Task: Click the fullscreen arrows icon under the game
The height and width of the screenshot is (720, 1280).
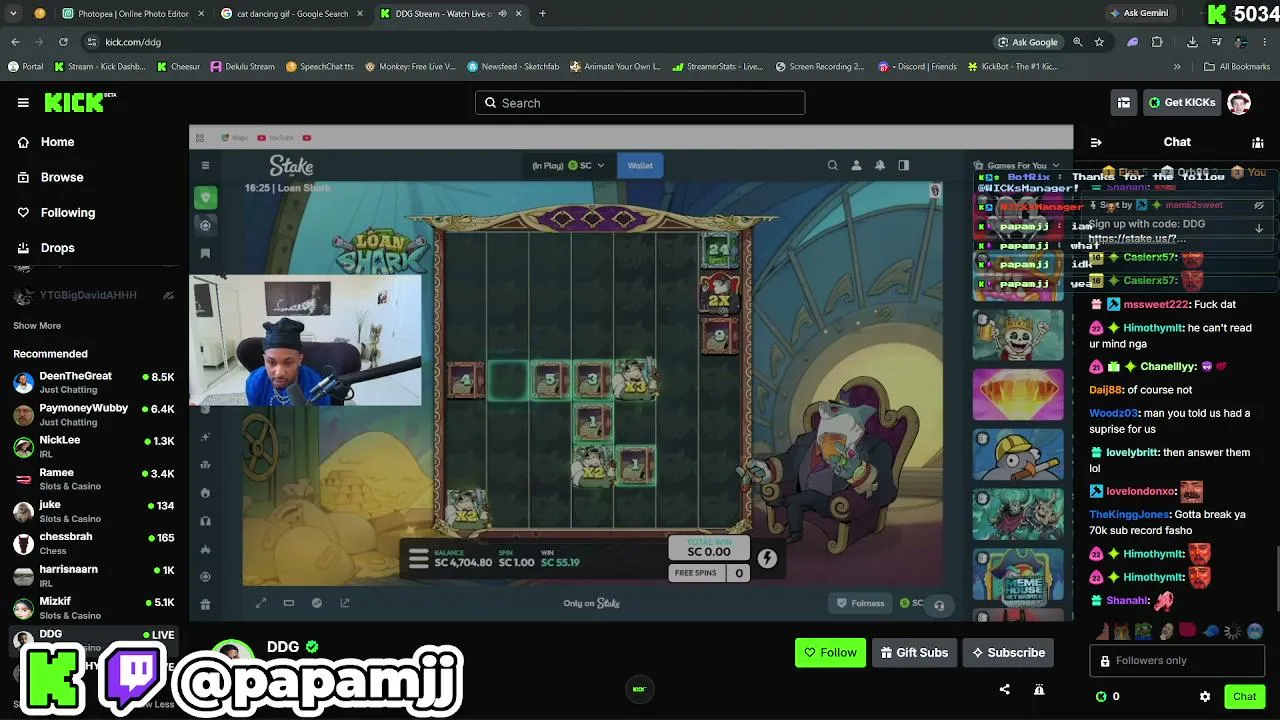Action: tap(261, 603)
